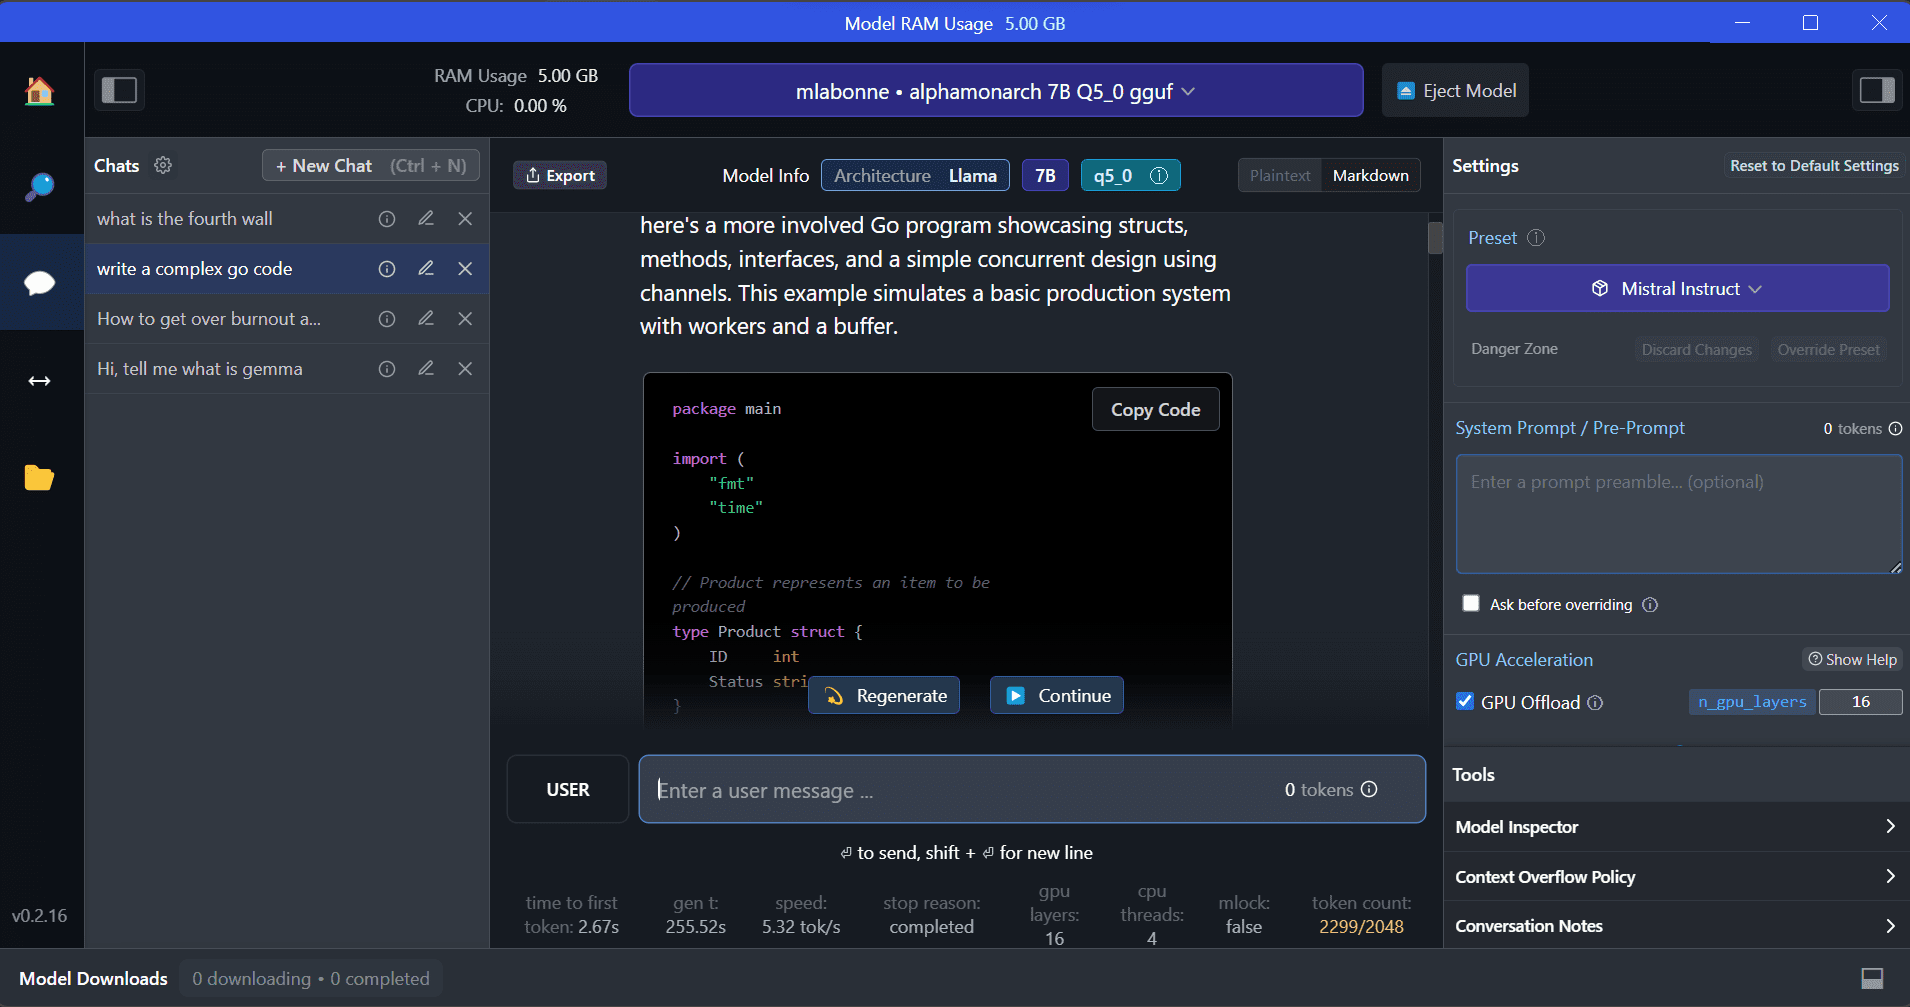This screenshot has width=1910, height=1007.
Task: Edit the n_gpu_layers value field
Action: click(1860, 702)
